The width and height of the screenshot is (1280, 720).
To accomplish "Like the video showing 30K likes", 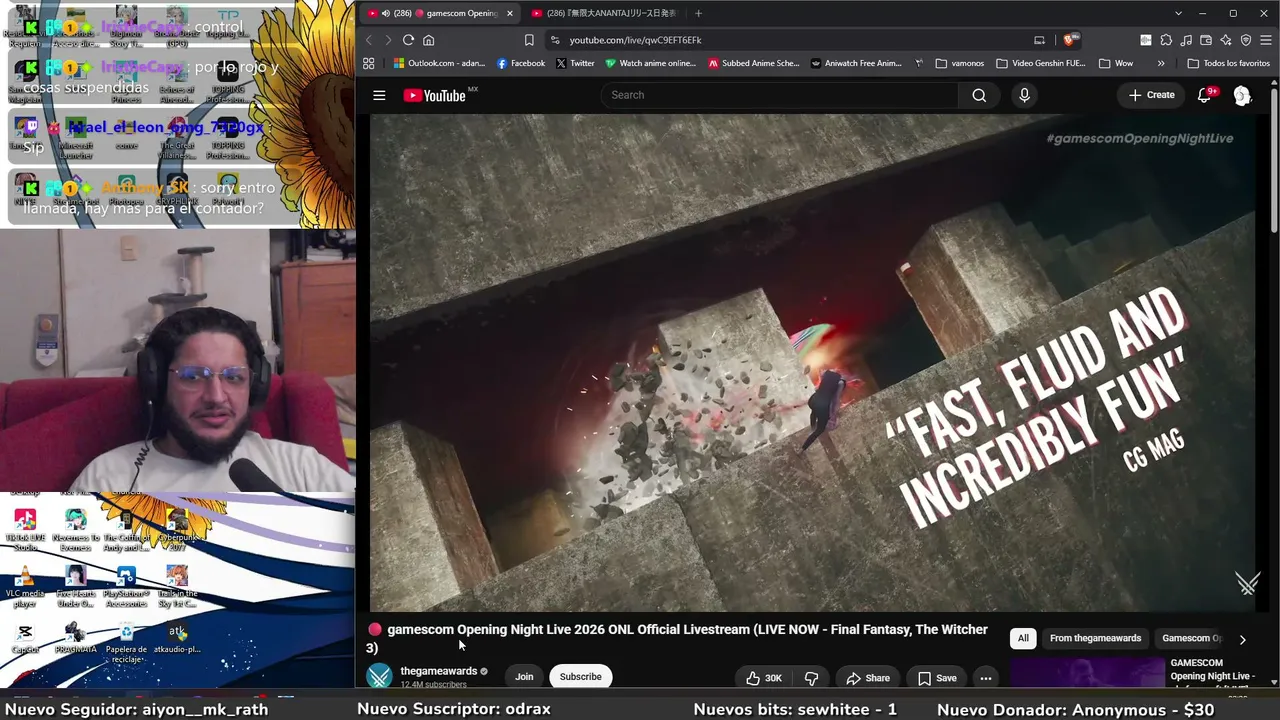I will click(x=764, y=678).
